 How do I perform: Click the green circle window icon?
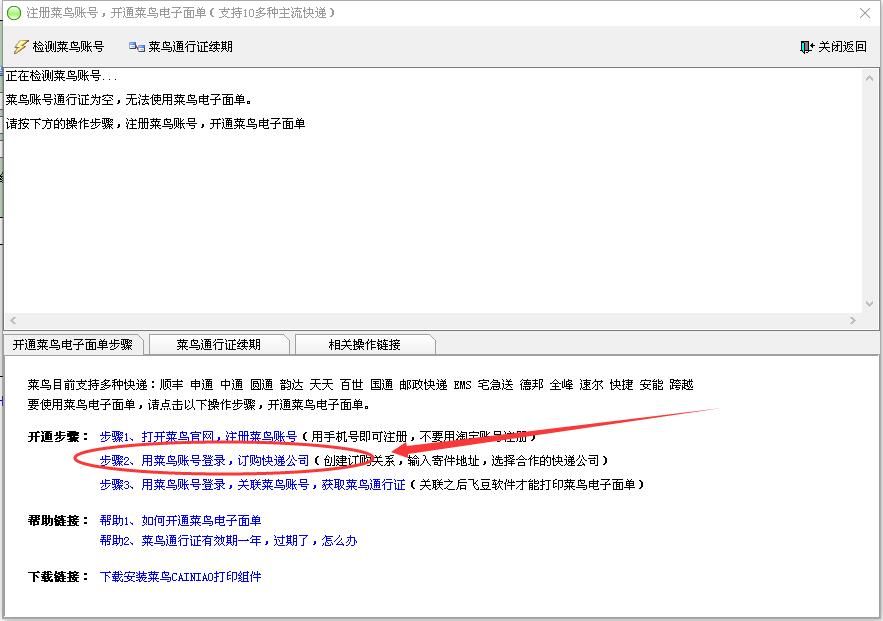[14, 12]
